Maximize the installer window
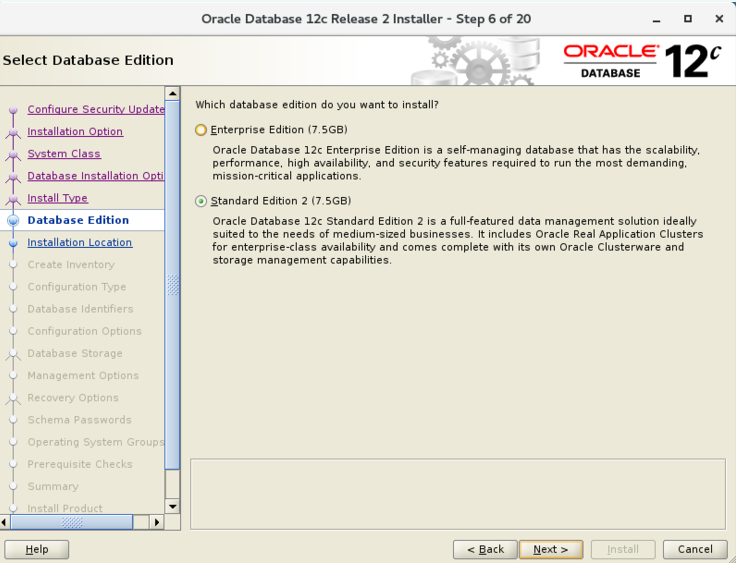Screen dimensions: 736x563 [x=688, y=19]
